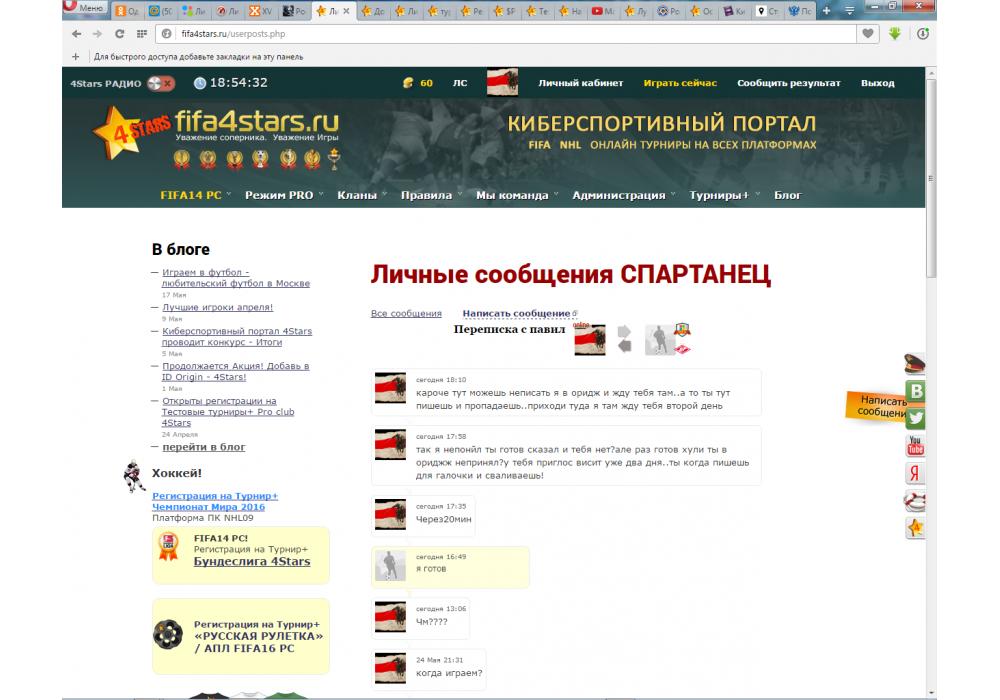Switch to the Odnoklassniki first tab
1000x700 pixels.
127,11
